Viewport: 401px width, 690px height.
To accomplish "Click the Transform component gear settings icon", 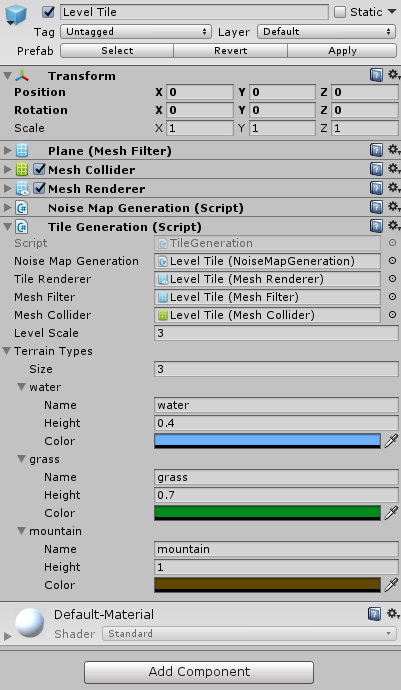I will coord(394,75).
